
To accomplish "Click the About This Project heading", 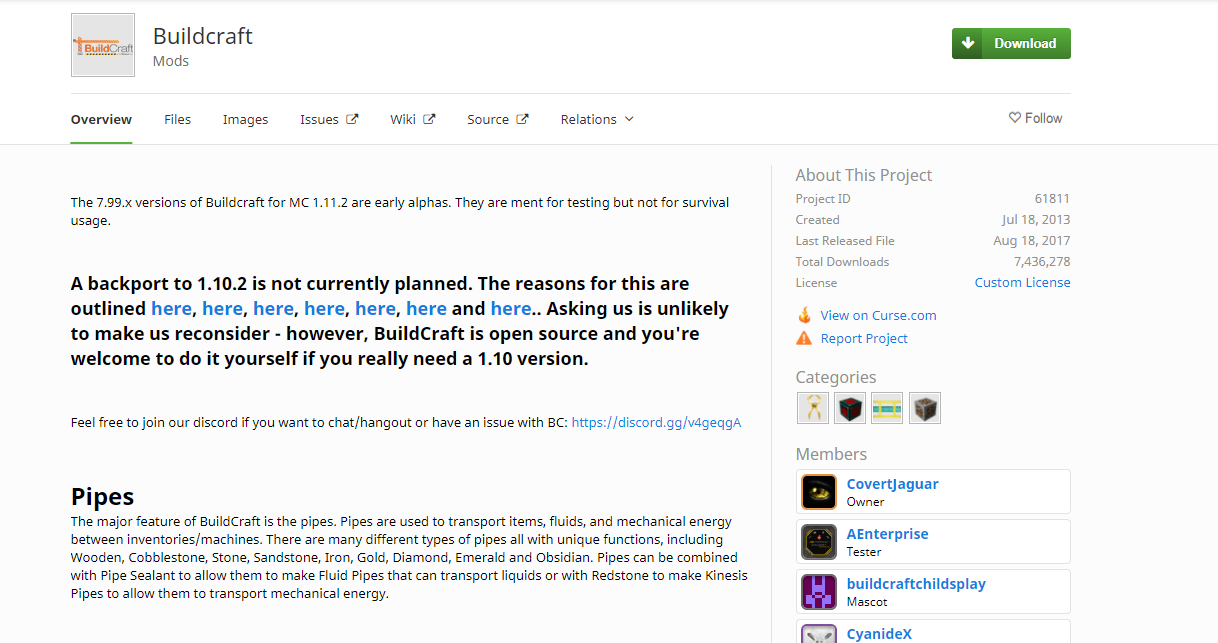I will coord(864,175).
